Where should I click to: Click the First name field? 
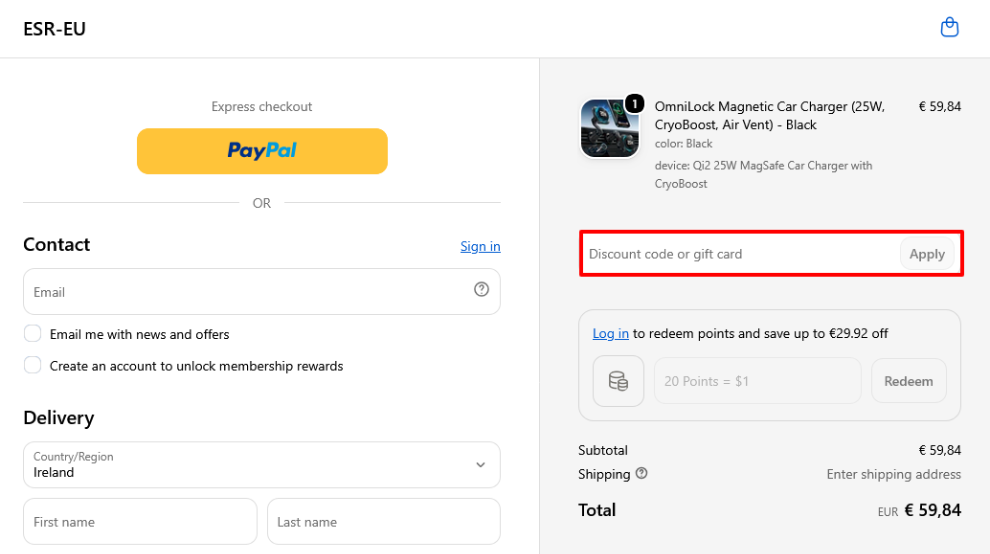[140, 522]
